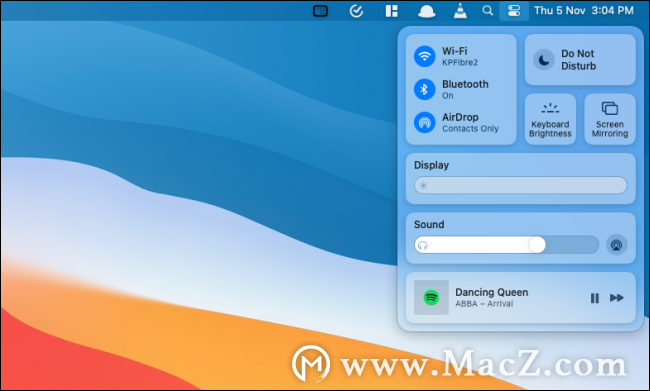
Task: Click the Spotify album art thumbnail
Action: (431, 297)
